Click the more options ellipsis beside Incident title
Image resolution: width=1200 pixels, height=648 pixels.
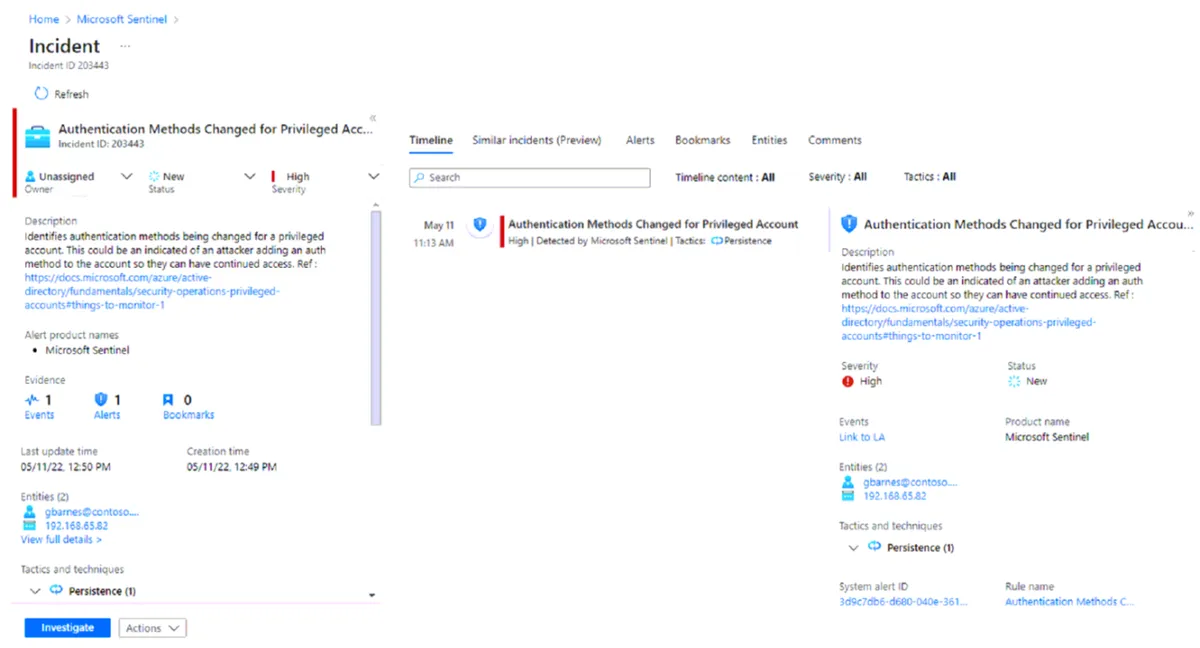(125, 46)
